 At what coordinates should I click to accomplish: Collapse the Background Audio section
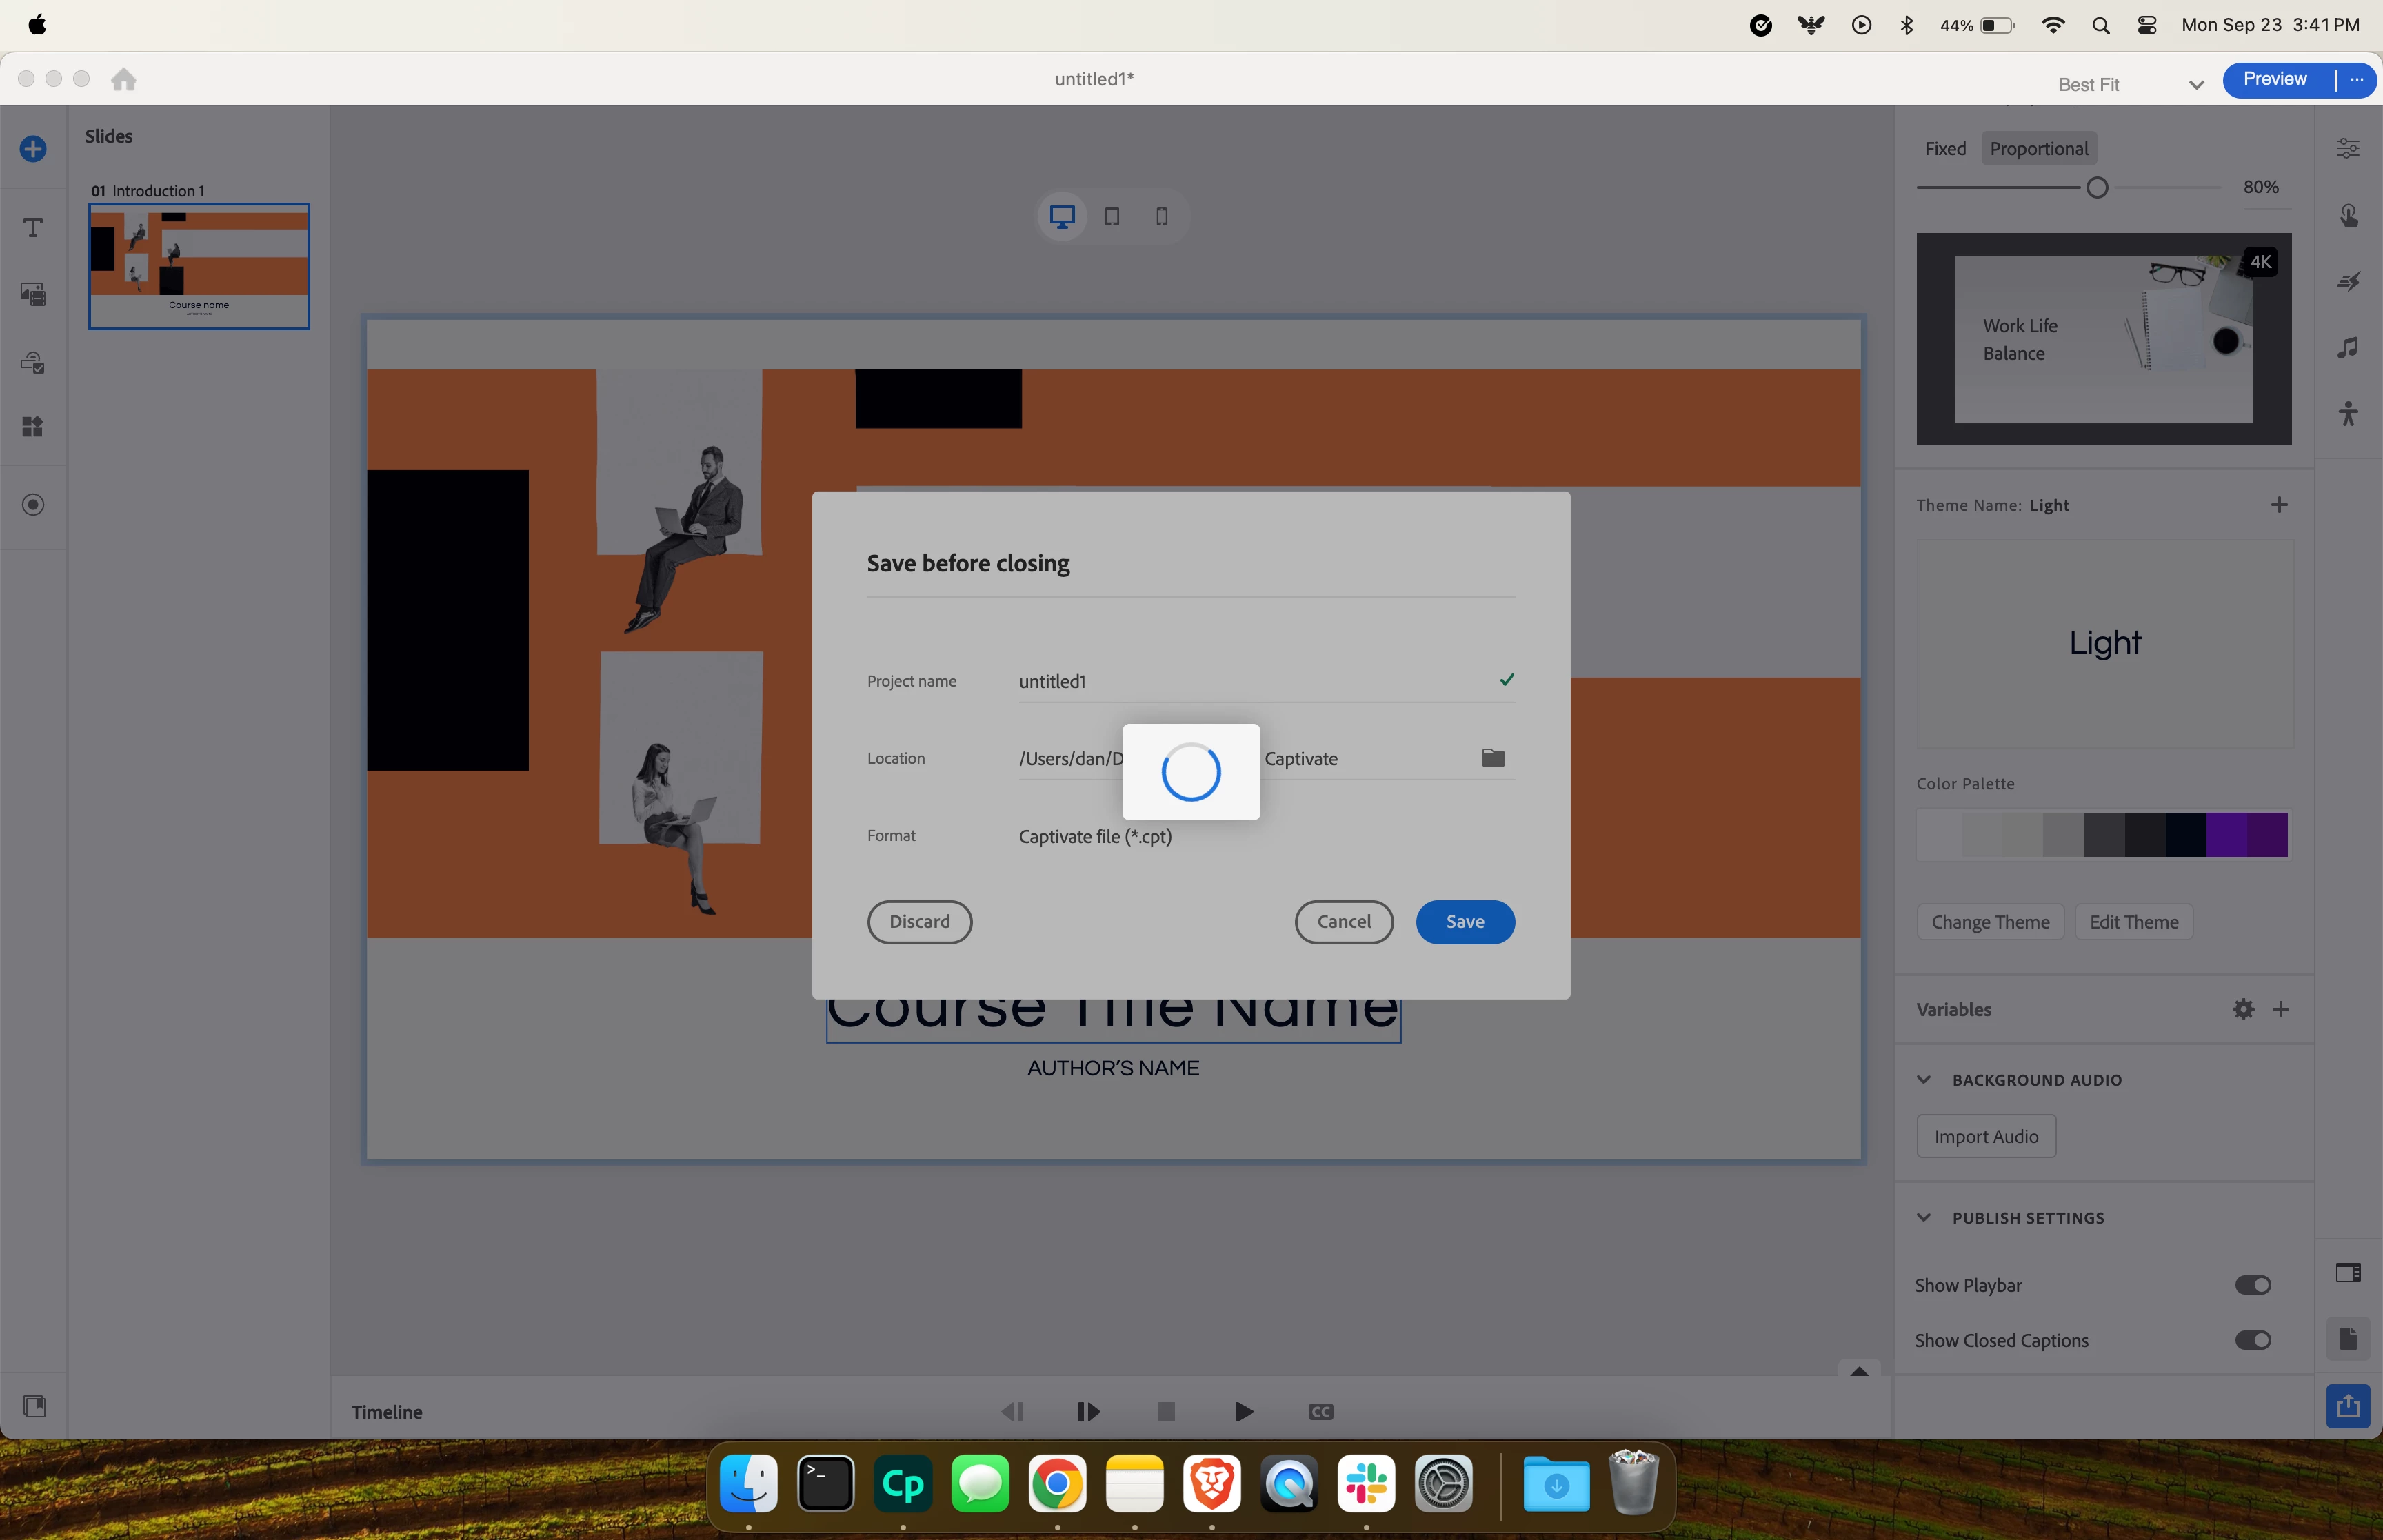(x=1924, y=1080)
